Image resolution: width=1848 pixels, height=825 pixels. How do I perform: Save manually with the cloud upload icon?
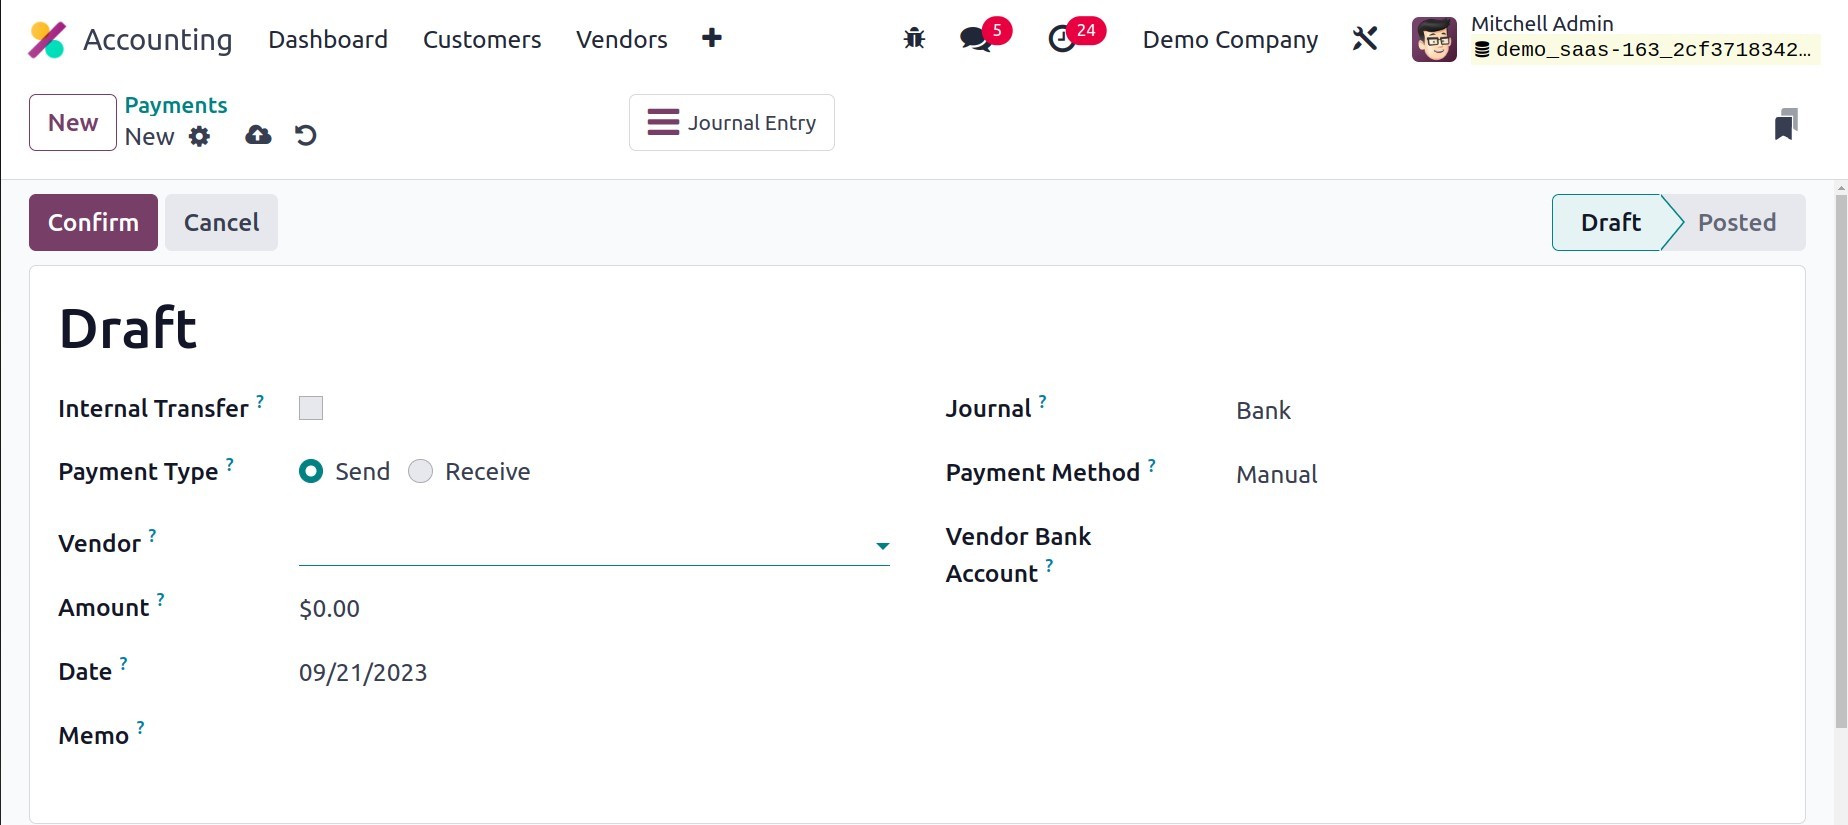click(x=258, y=135)
